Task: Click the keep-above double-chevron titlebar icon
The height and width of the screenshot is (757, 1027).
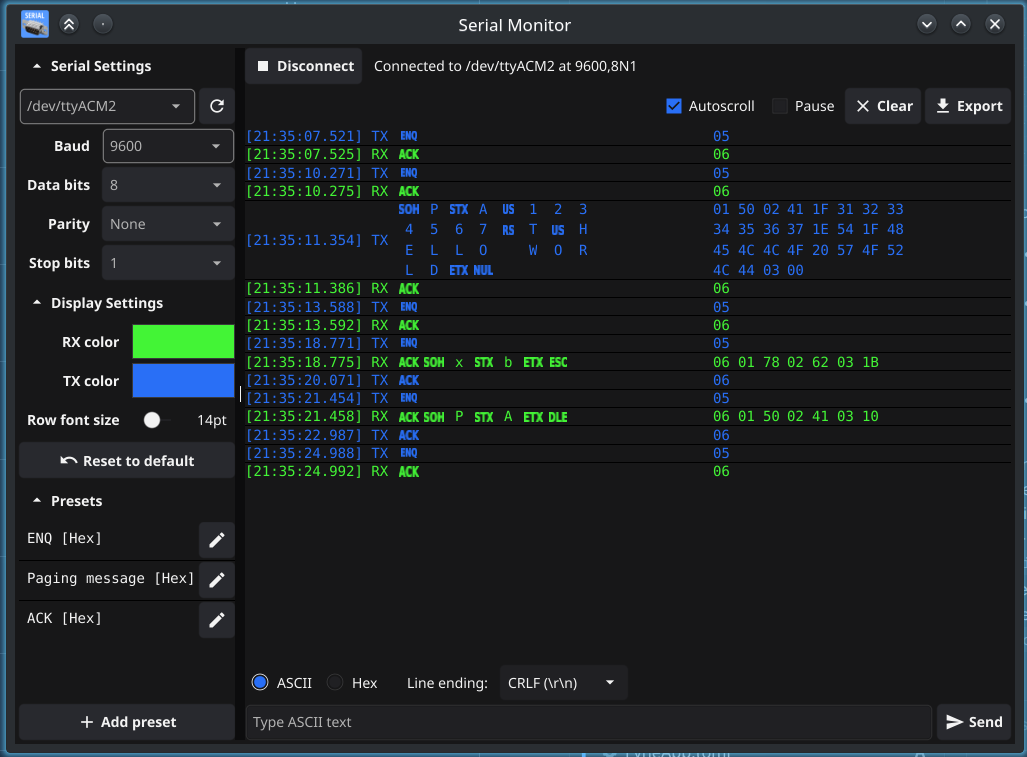Action: 69,25
